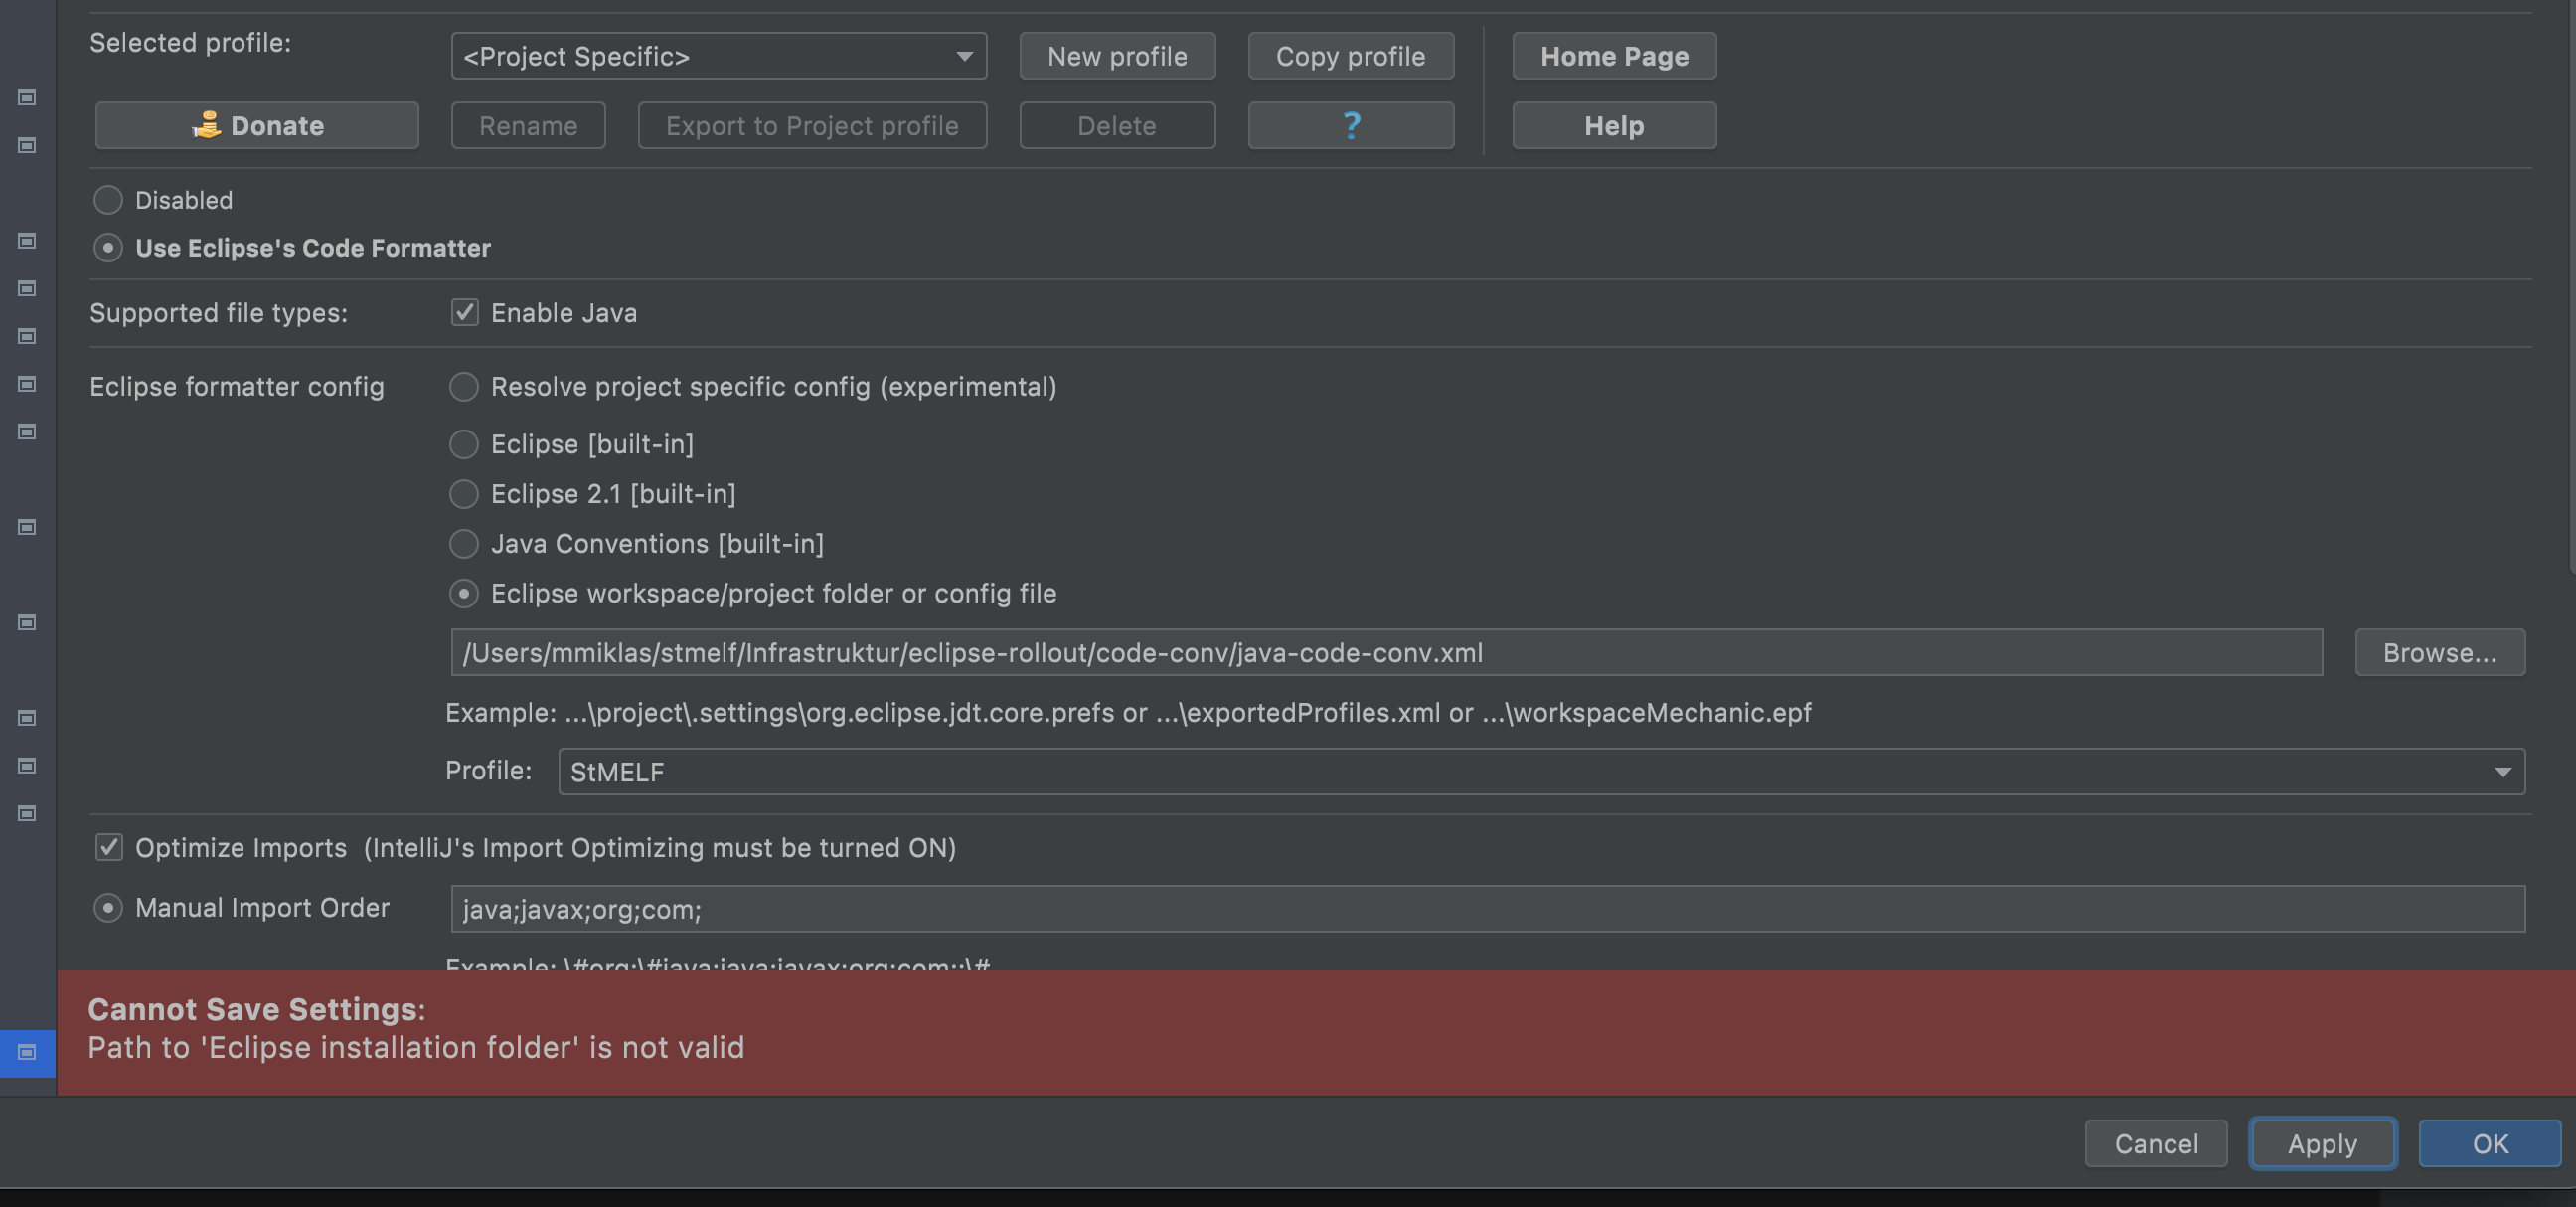Screen dimensions: 2576x1207
Task: Toggle the Enable Java checkbox
Action: (x=465, y=313)
